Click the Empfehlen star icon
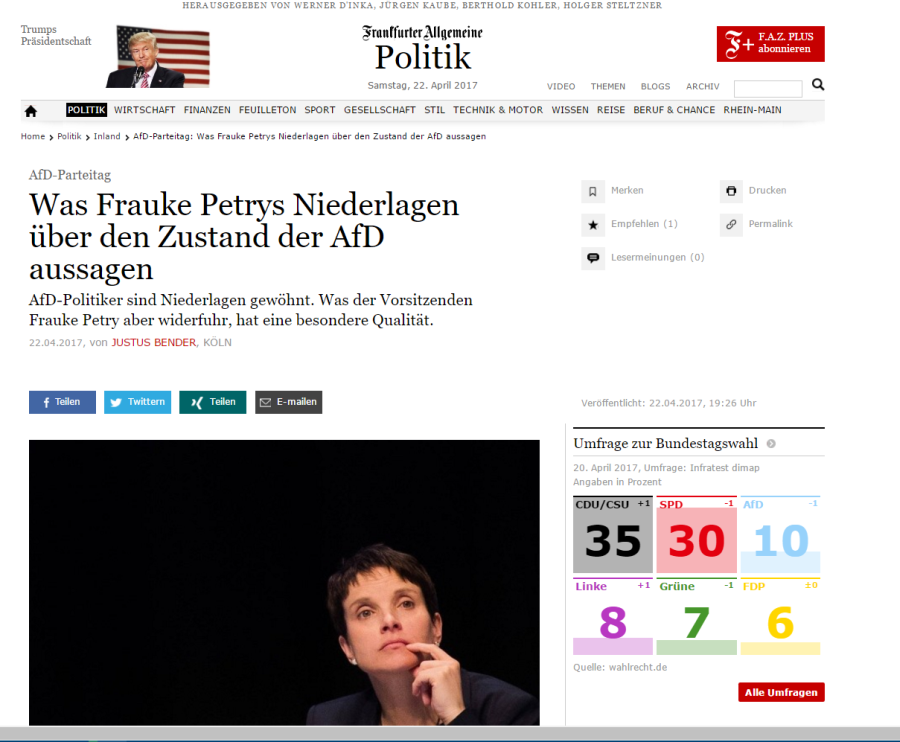The image size is (900, 742). click(x=593, y=224)
